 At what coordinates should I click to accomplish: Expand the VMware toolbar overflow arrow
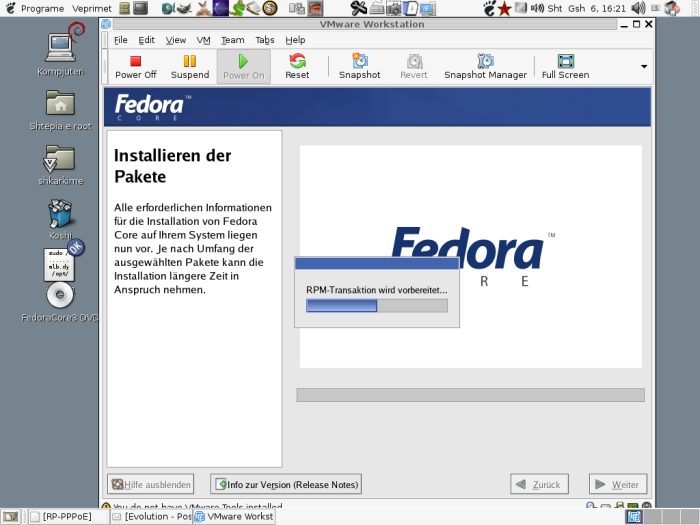tap(644, 67)
